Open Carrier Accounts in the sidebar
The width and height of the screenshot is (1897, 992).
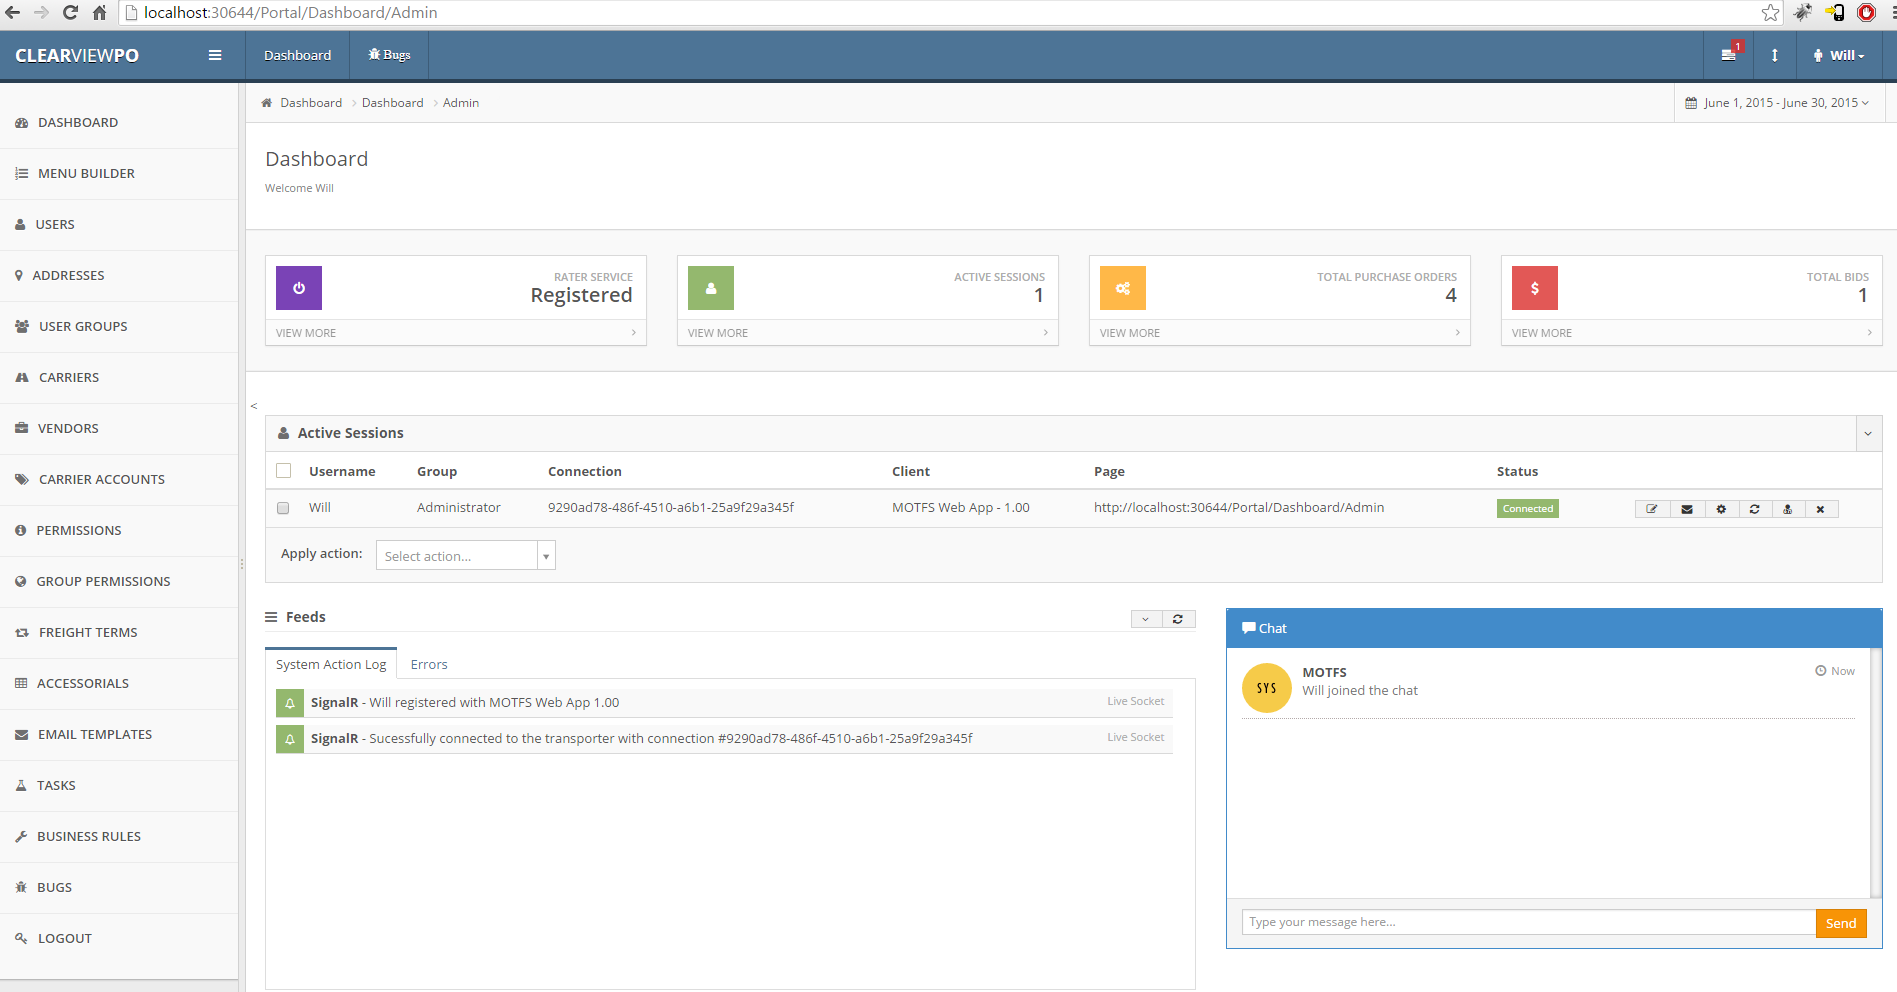101,480
